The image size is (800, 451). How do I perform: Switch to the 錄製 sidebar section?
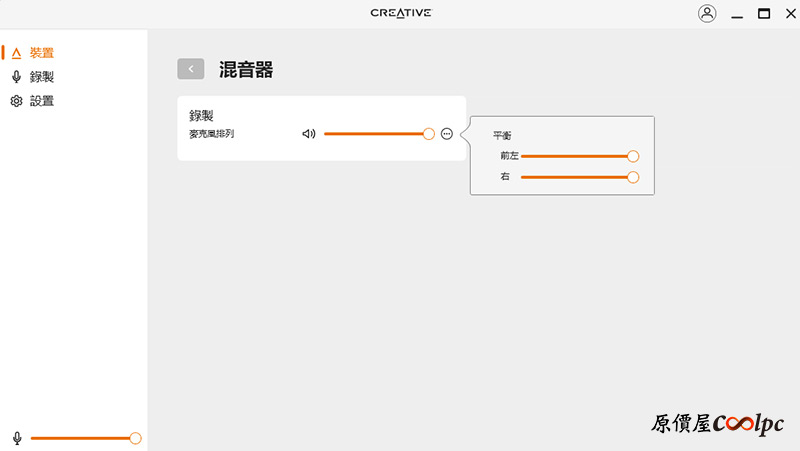(x=32, y=77)
